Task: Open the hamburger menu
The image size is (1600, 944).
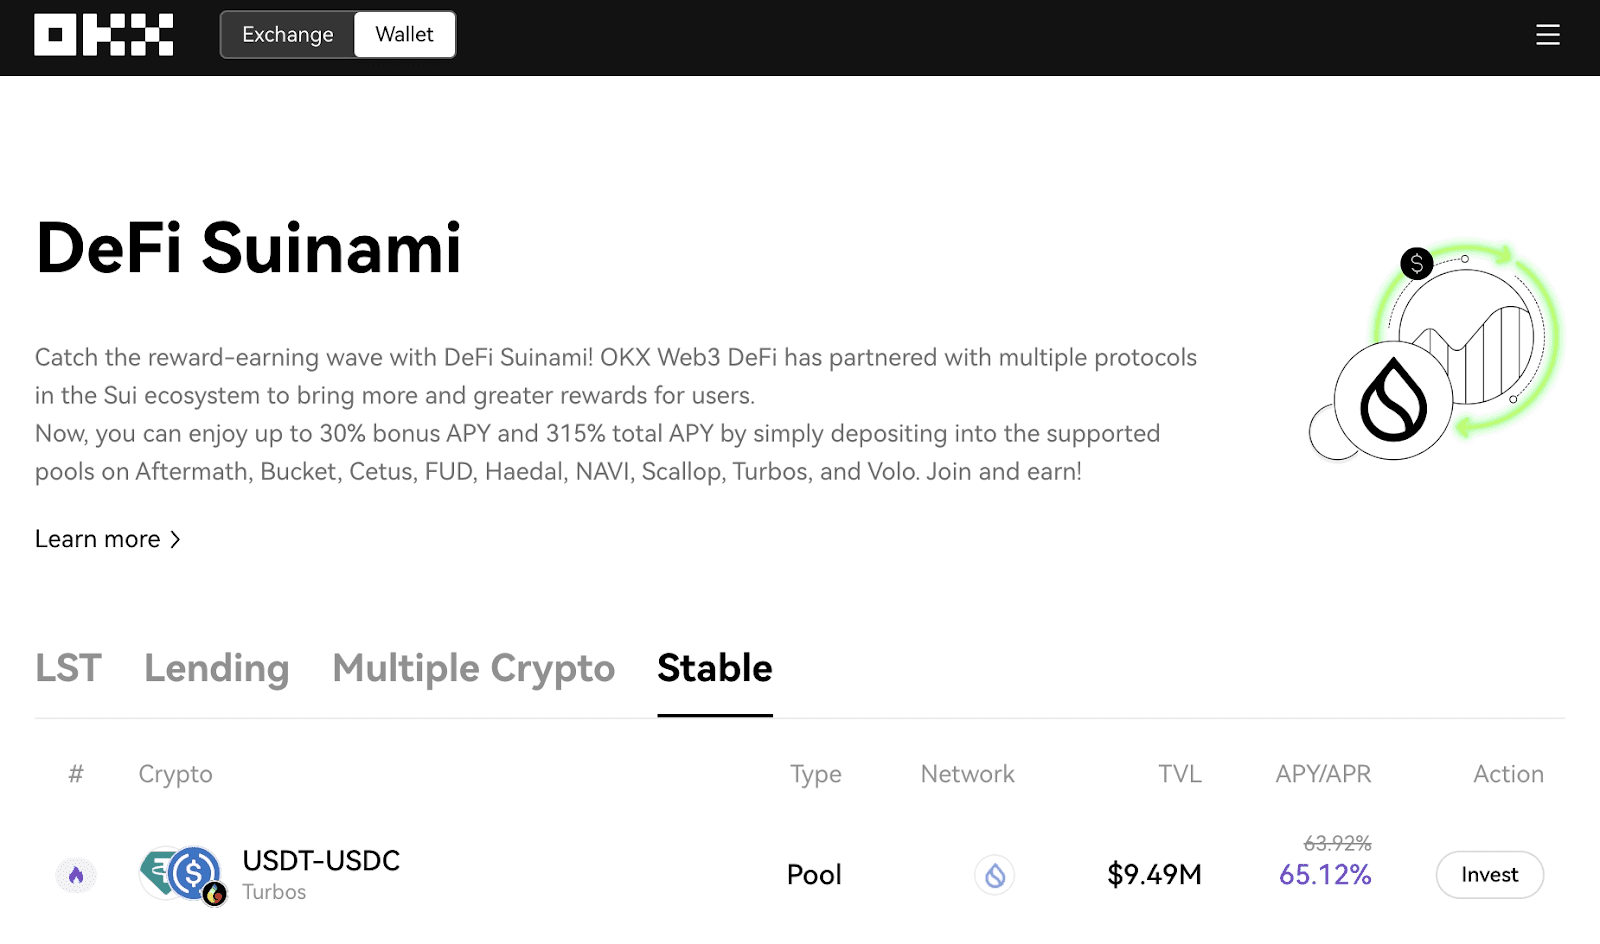Action: tap(1547, 35)
